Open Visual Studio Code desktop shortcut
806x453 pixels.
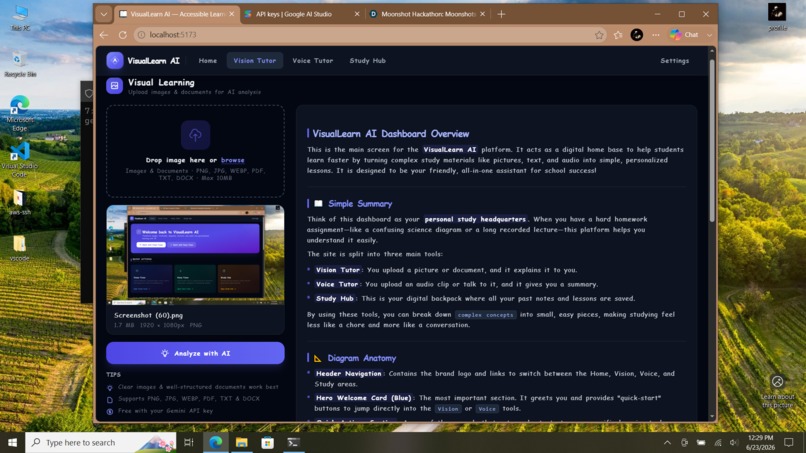pyautogui.click(x=20, y=159)
